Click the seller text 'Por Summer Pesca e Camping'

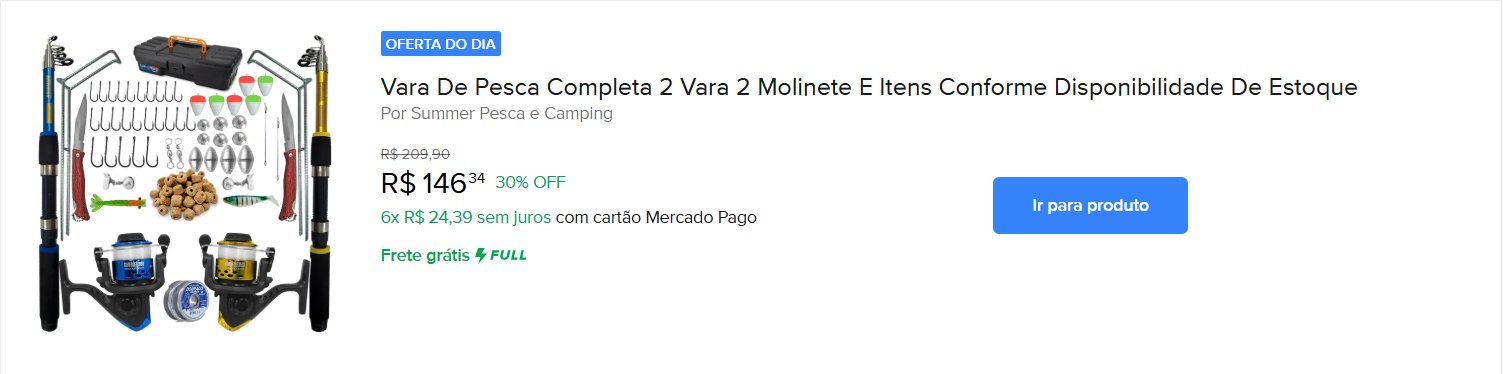click(x=497, y=113)
